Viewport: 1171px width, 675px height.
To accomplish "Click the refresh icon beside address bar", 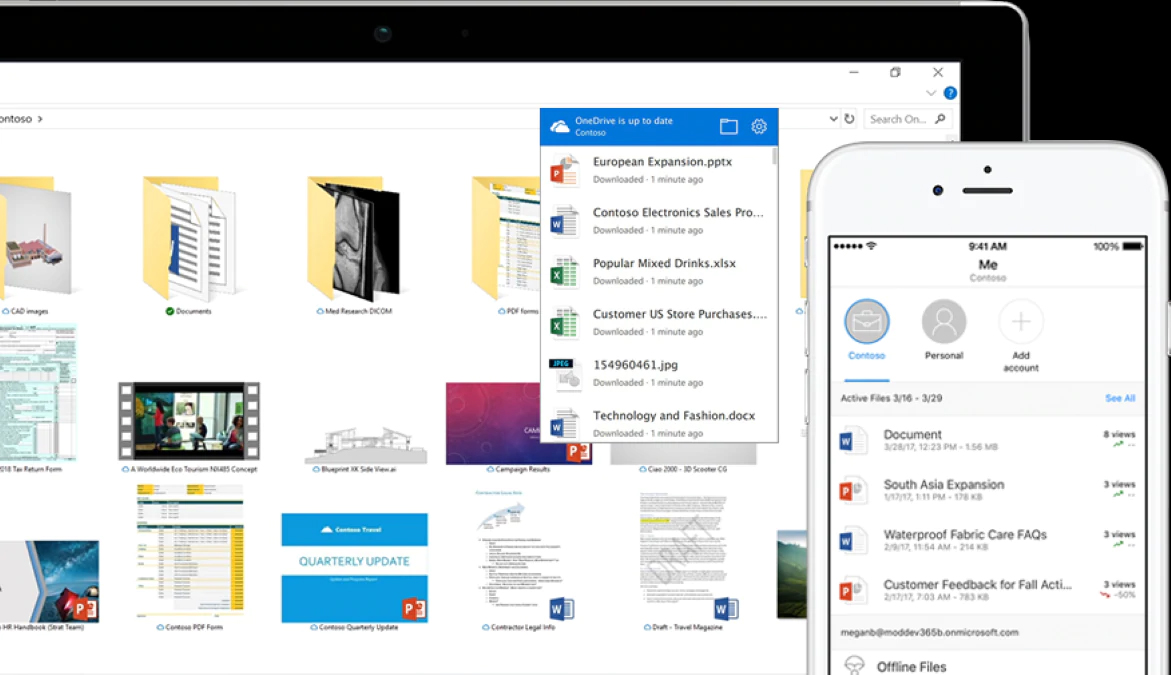I will pos(849,119).
